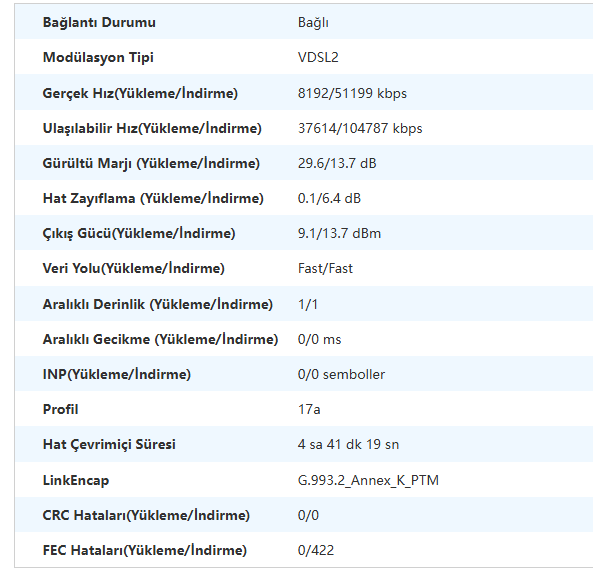Select the 9.1/13.7 dBm output power value
The height and width of the screenshot is (570, 593).
(x=339, y=233)
